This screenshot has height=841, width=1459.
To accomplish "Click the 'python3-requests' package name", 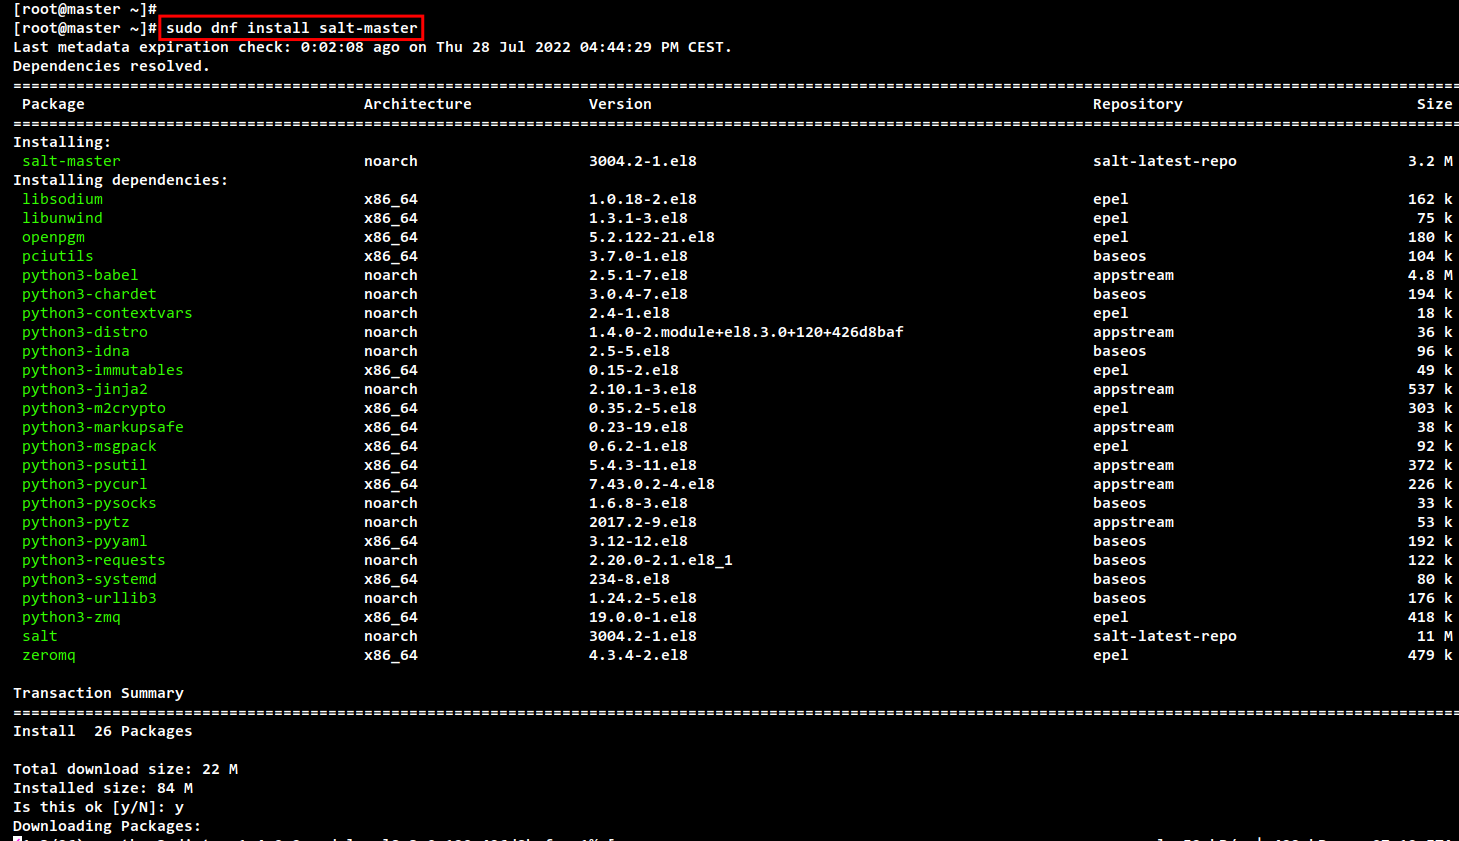I will pyautogui.click(x=94, y=560).
